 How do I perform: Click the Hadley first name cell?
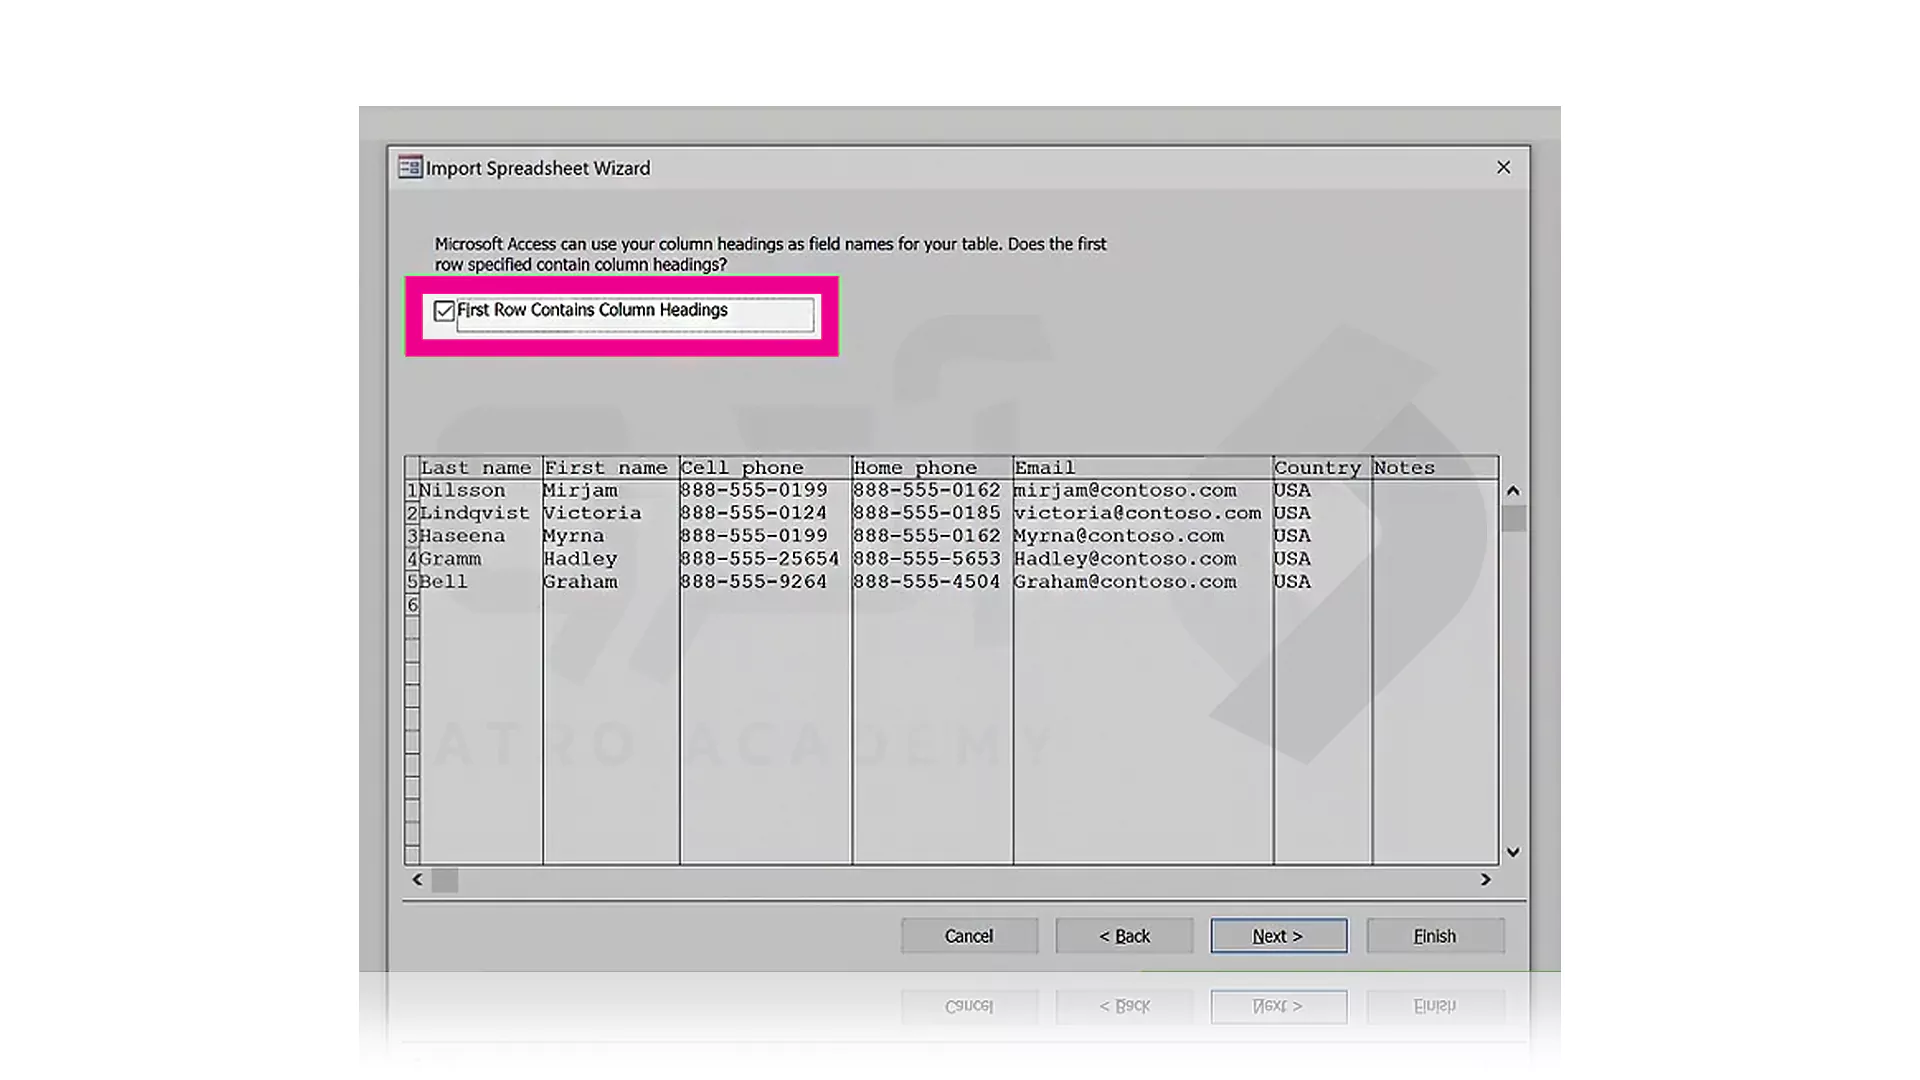tap(611, 559)
